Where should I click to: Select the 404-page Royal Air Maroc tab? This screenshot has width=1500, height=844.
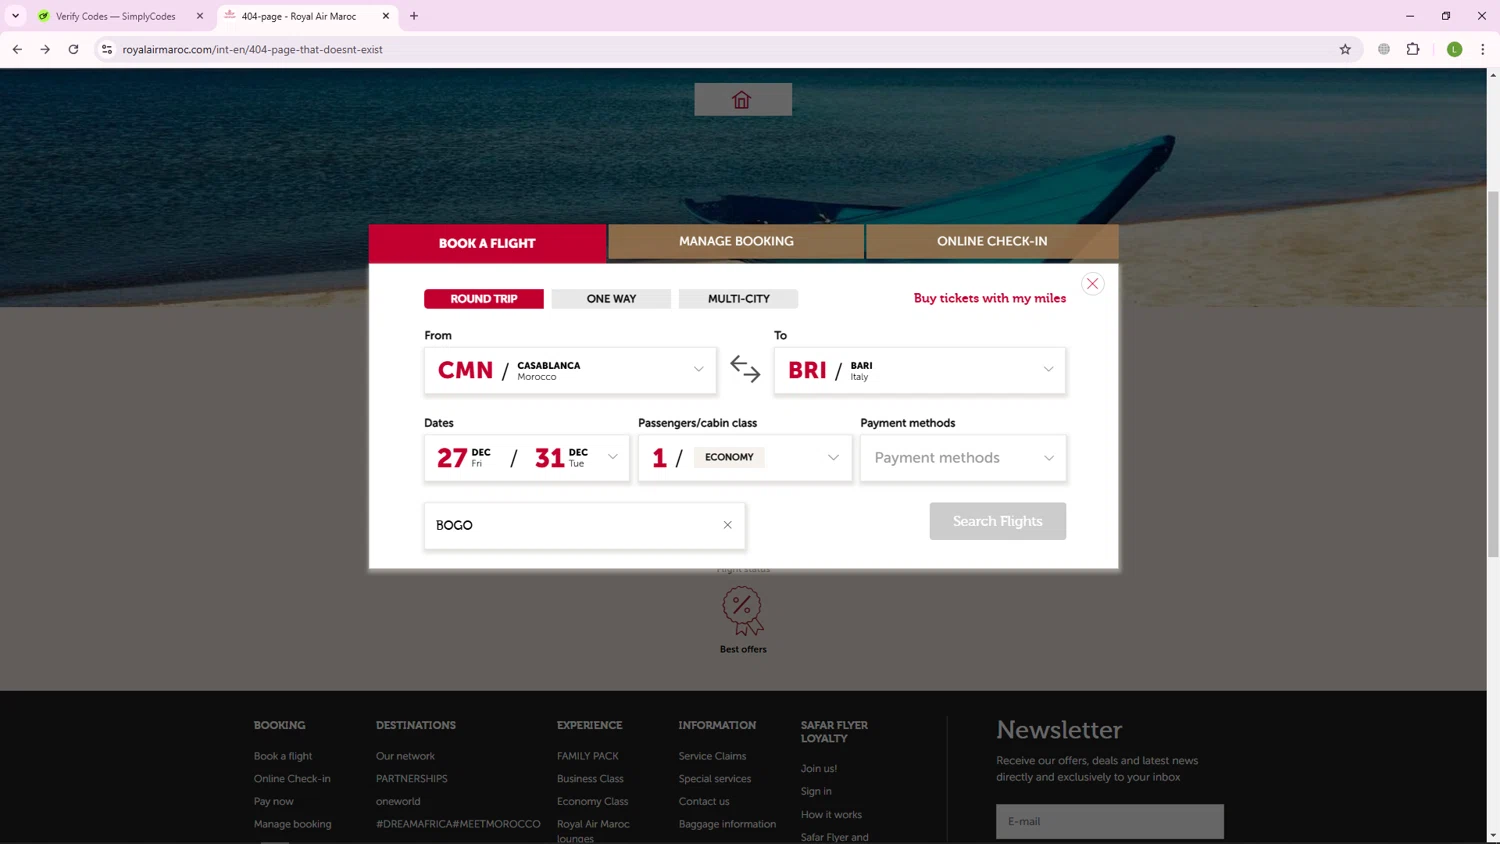[x=298, y=16]
